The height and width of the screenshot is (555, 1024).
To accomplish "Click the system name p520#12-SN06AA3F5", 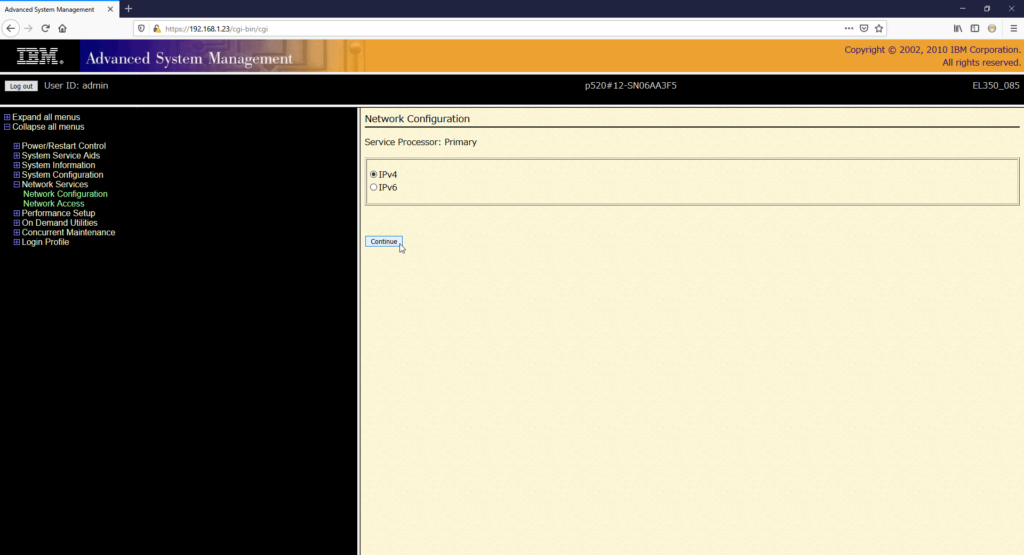I will click(x=630, y=86).
